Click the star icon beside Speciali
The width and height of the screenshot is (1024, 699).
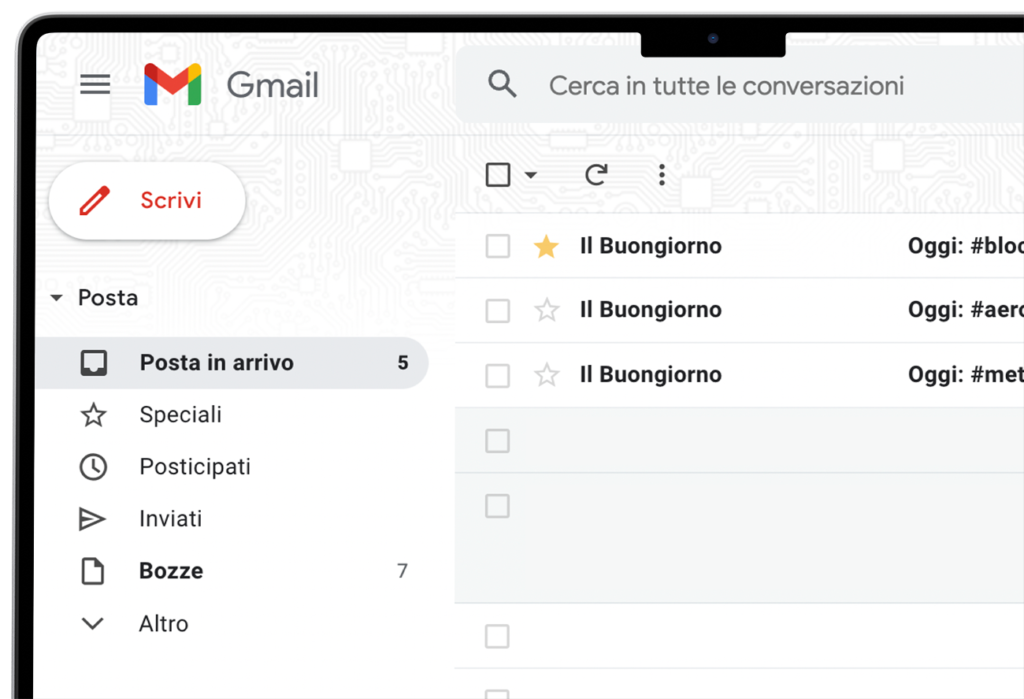[93, 415]
